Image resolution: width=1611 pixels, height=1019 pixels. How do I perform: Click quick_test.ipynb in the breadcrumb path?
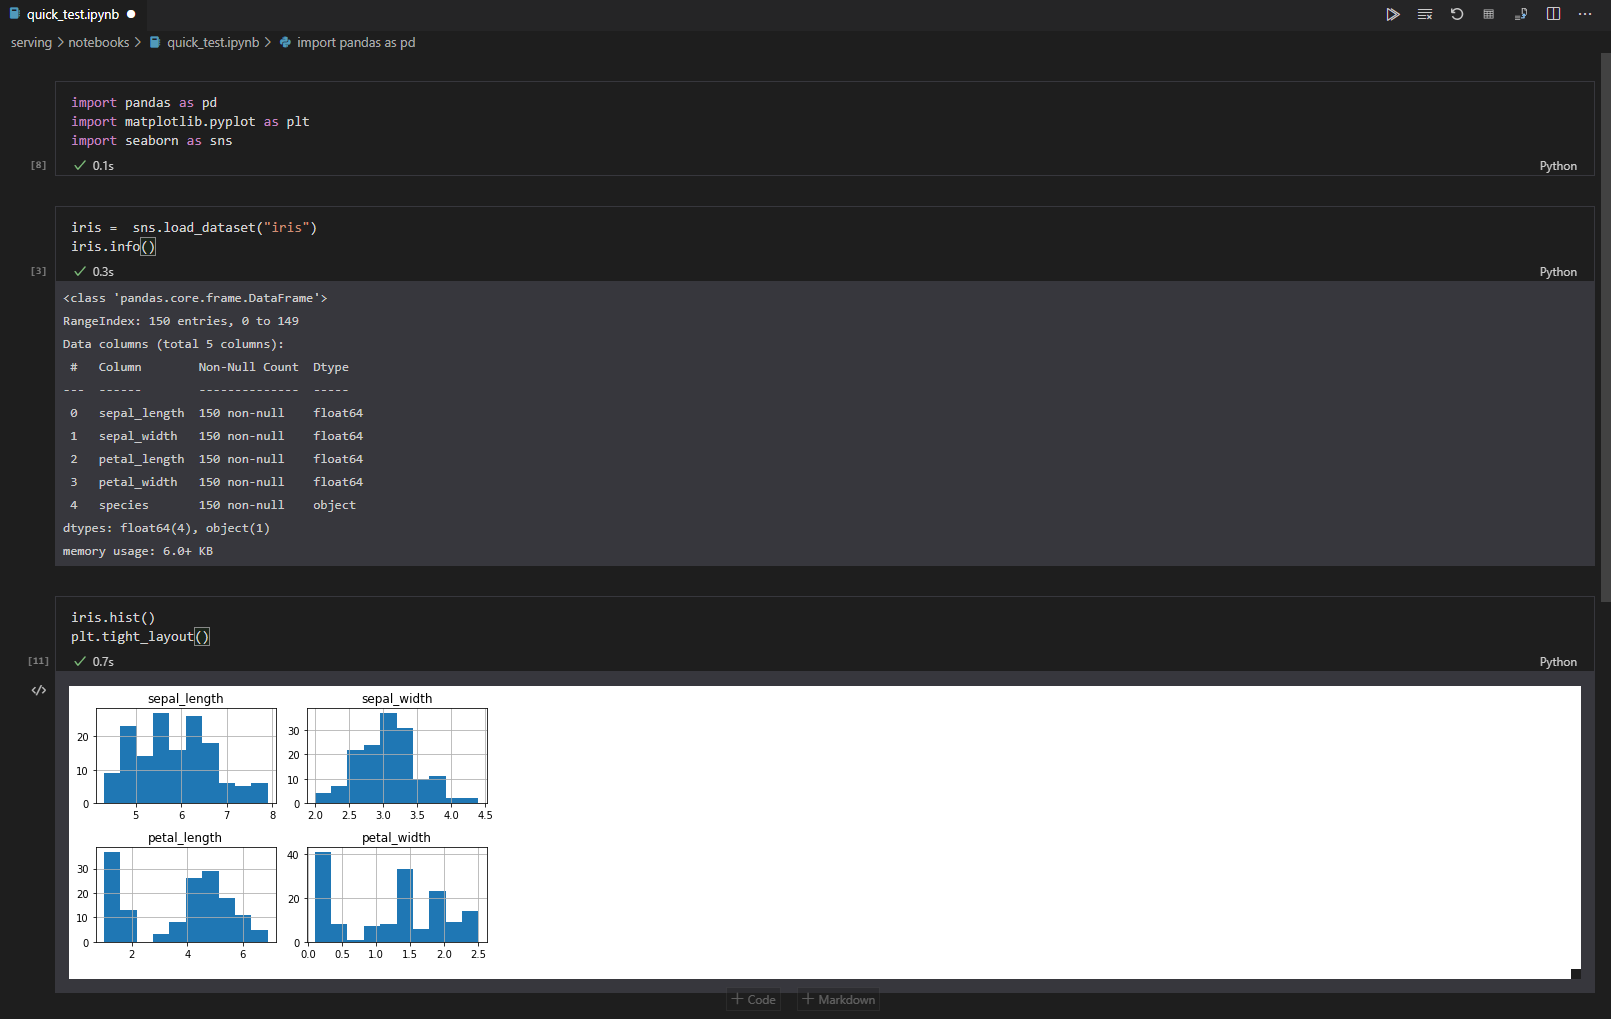[213, 42]
